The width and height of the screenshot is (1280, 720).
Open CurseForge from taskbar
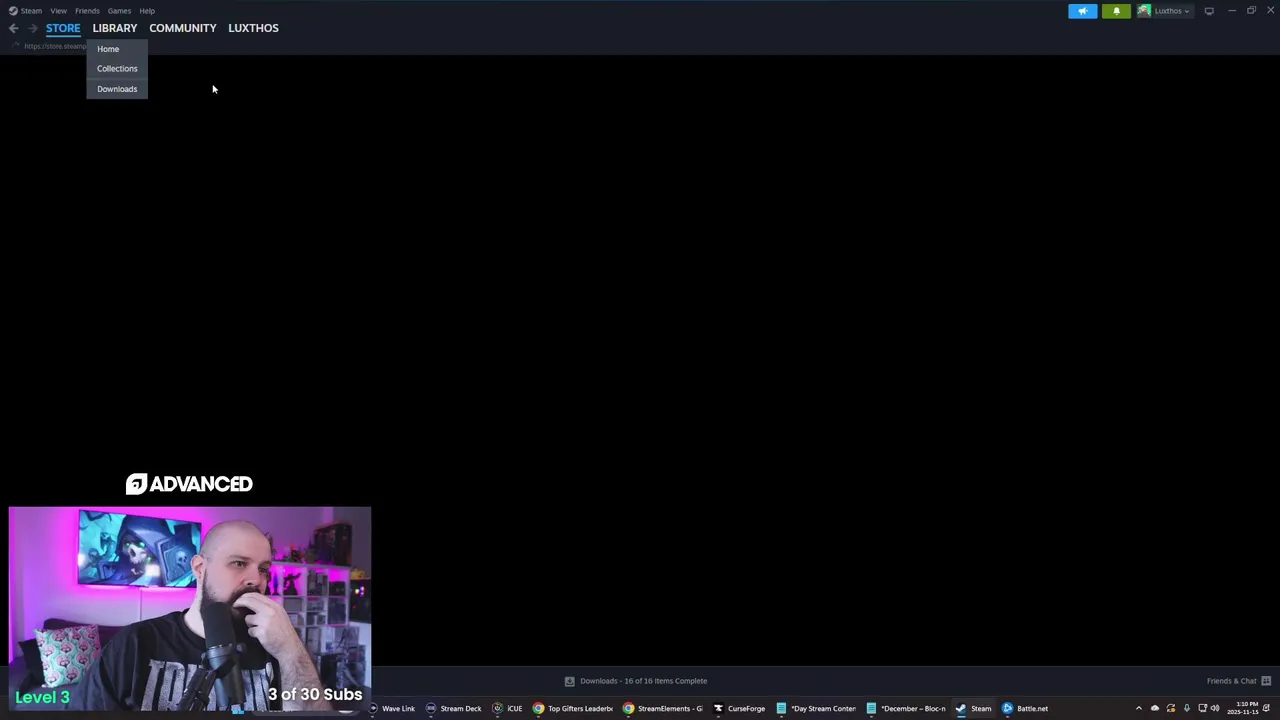(739, 709)
